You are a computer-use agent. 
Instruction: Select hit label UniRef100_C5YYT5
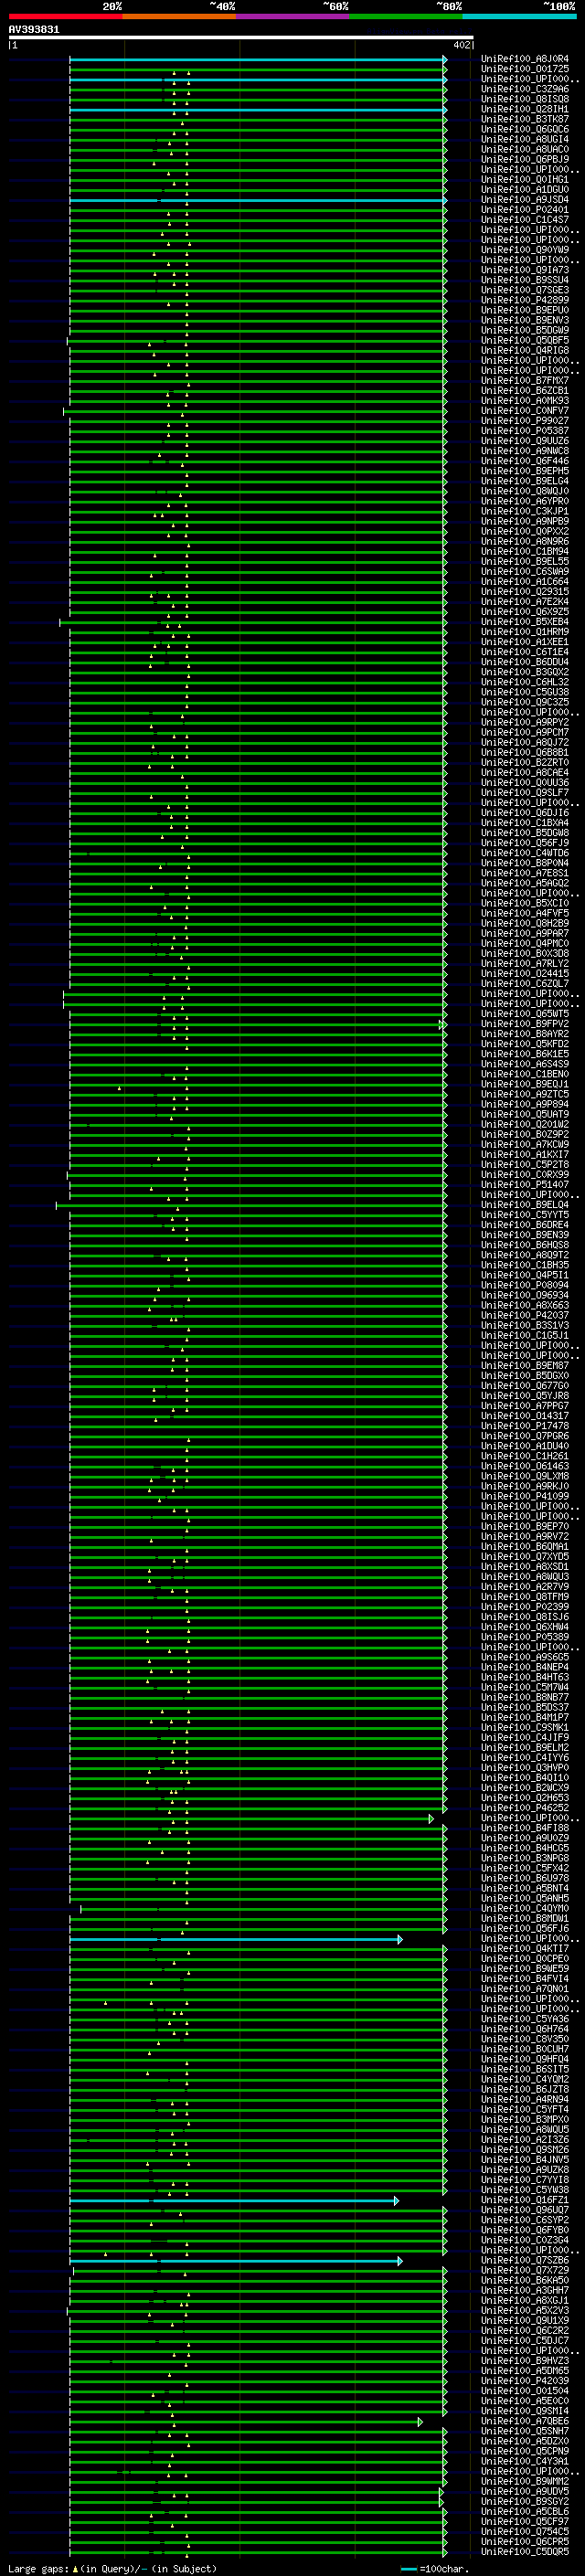(524, 1215)
